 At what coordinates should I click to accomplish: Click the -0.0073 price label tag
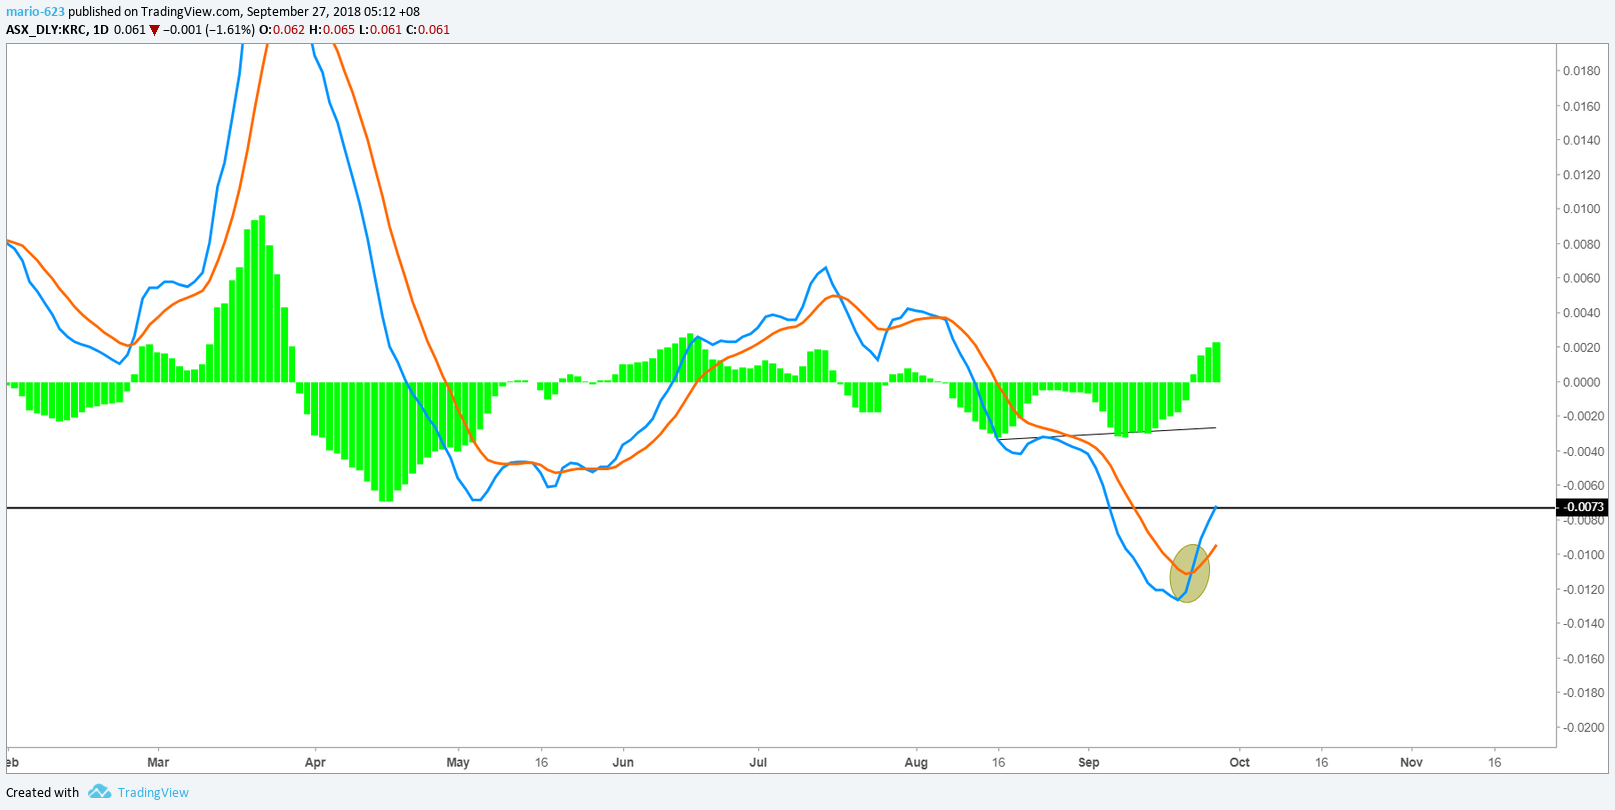click(x=1583, y=507)
